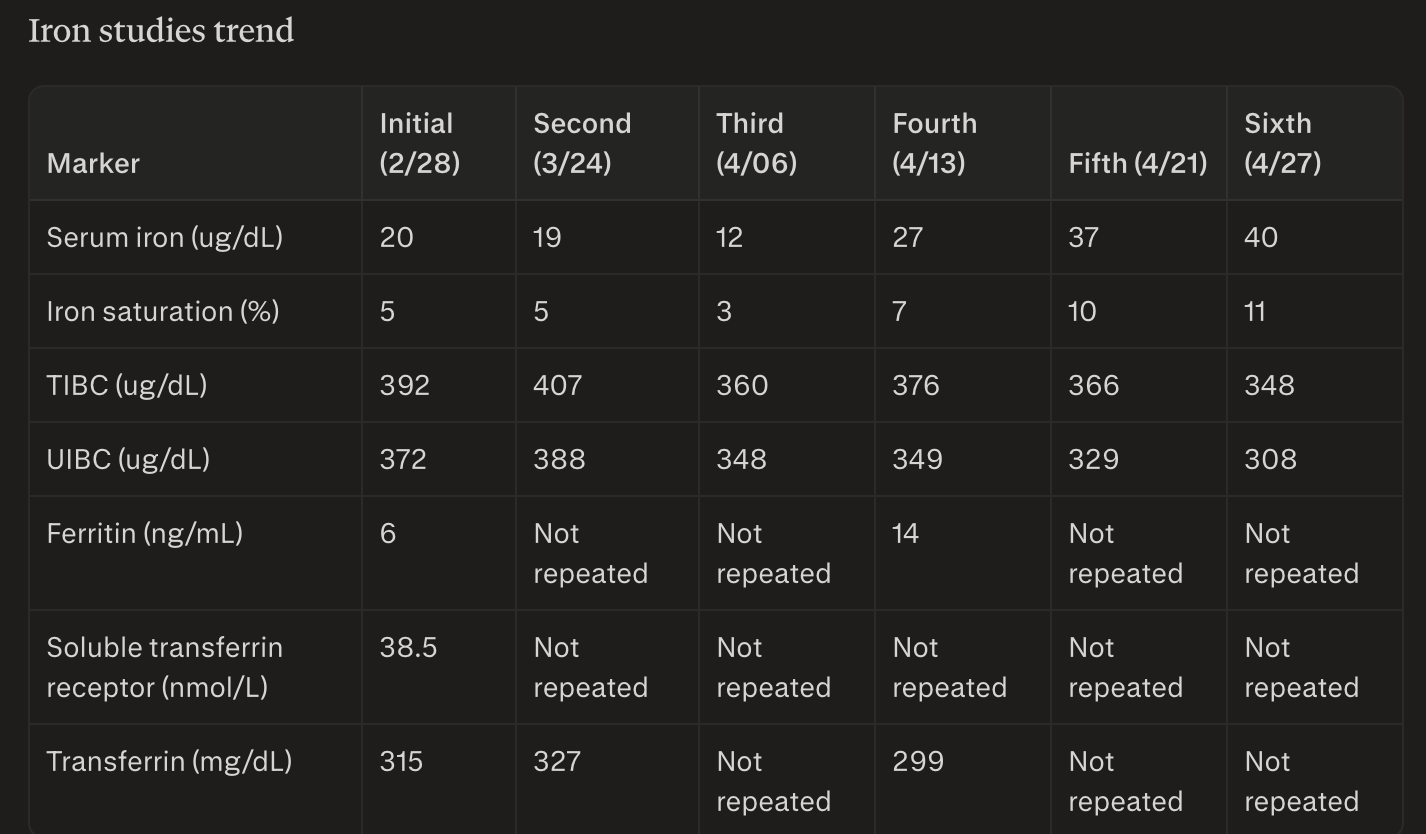Click the transferrin value 299
Screen dimensions: 1426x834
(918, 761)
